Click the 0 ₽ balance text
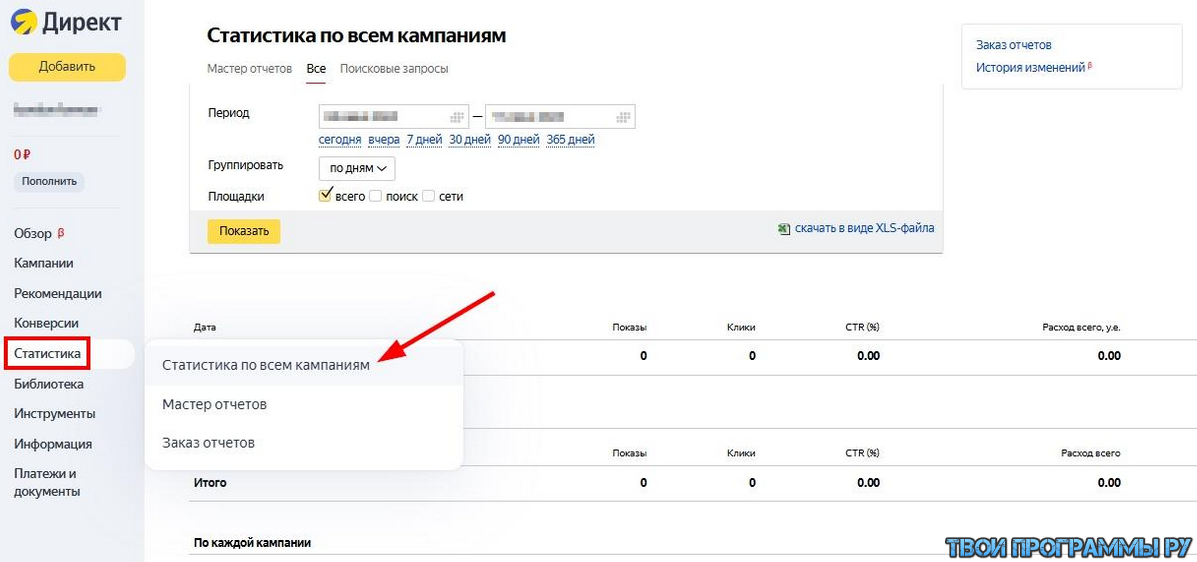The width and height of the screenshot is (1197, 562). 22,154
